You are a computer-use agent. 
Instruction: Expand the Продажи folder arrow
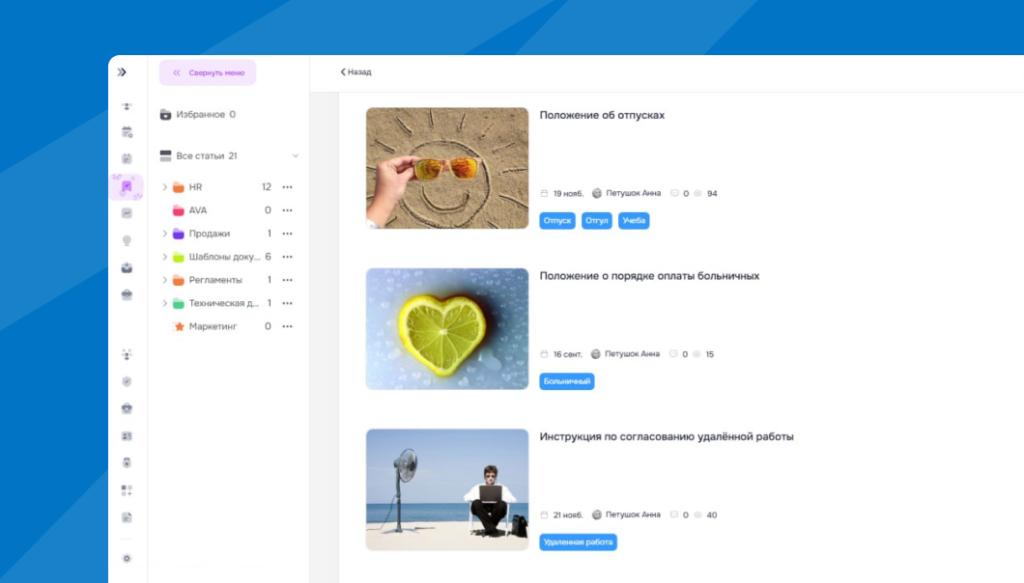164,234
